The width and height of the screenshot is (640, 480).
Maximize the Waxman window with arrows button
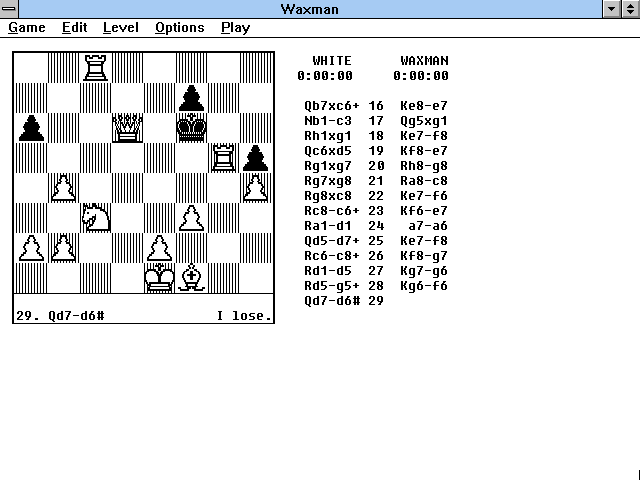click(631, 9)
